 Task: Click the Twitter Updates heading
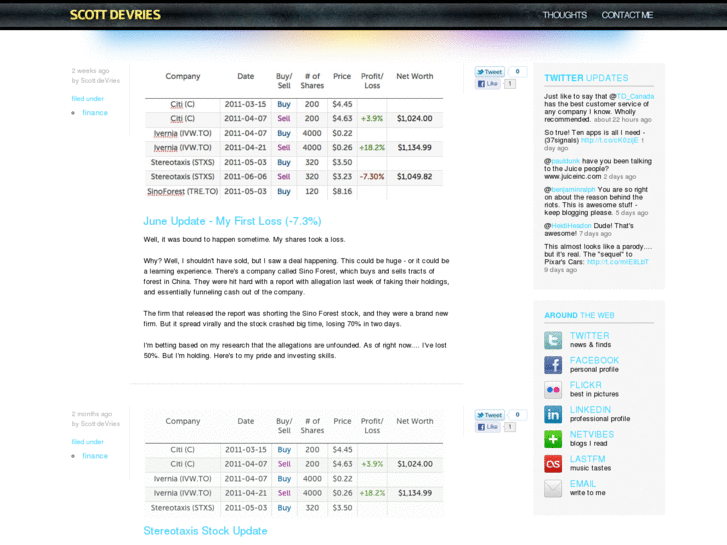[x=586, y=78]
